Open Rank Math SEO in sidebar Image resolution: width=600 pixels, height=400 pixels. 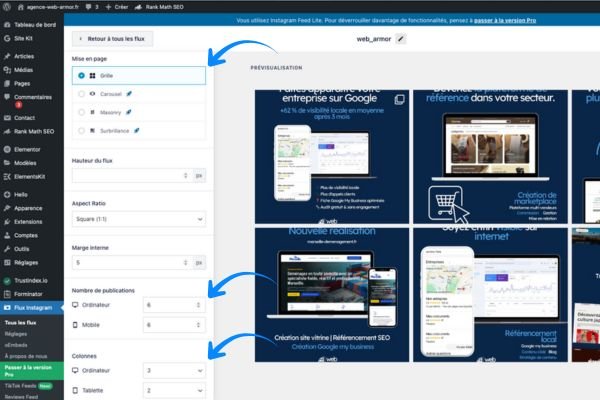31,131
